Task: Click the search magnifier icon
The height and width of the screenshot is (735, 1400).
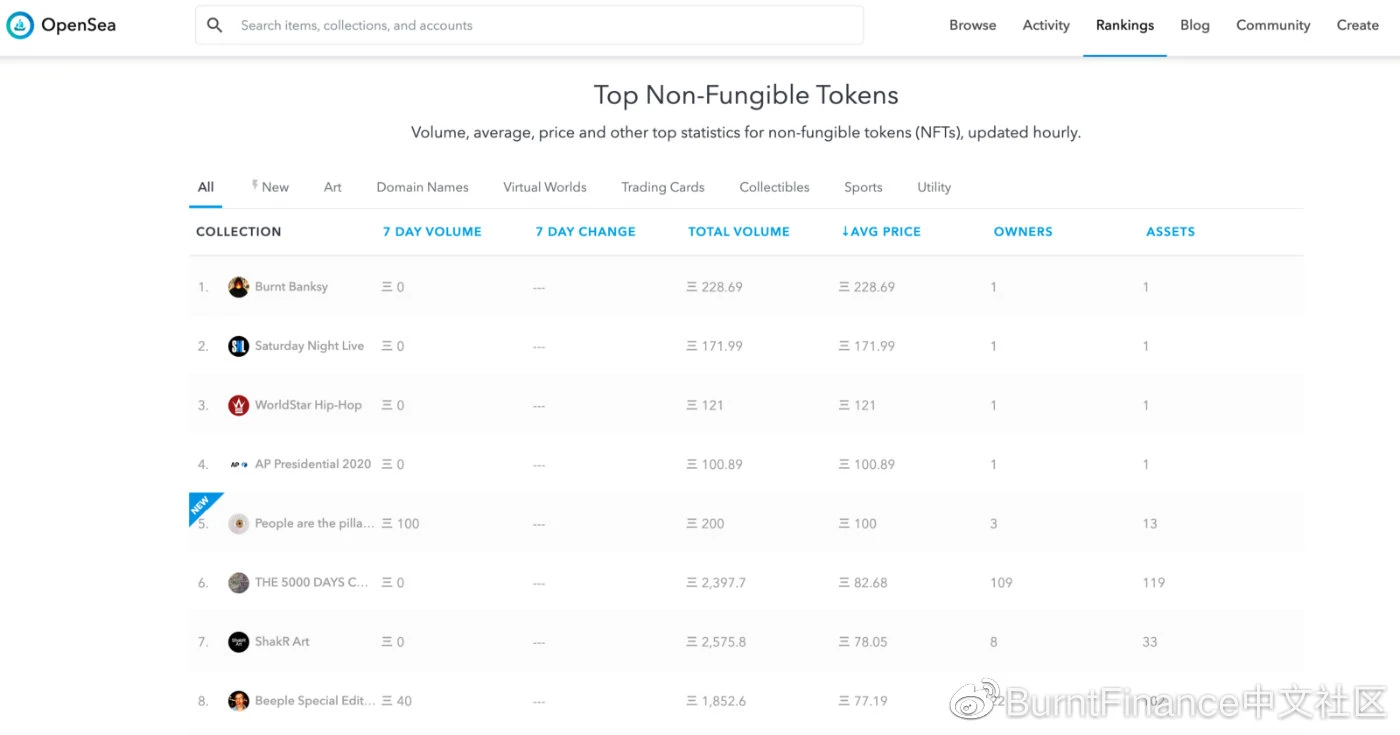Action: (215, 25)
